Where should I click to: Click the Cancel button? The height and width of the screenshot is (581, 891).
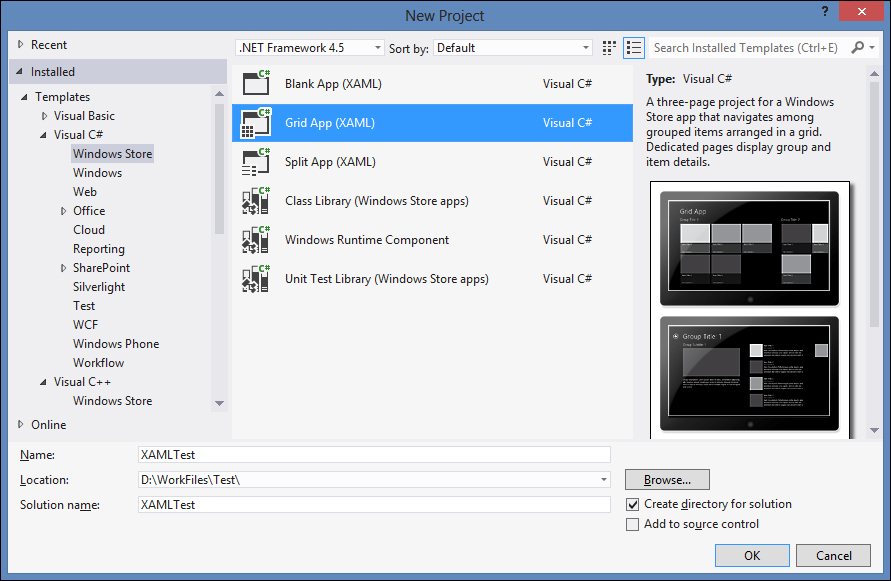[x=833, y=555]
